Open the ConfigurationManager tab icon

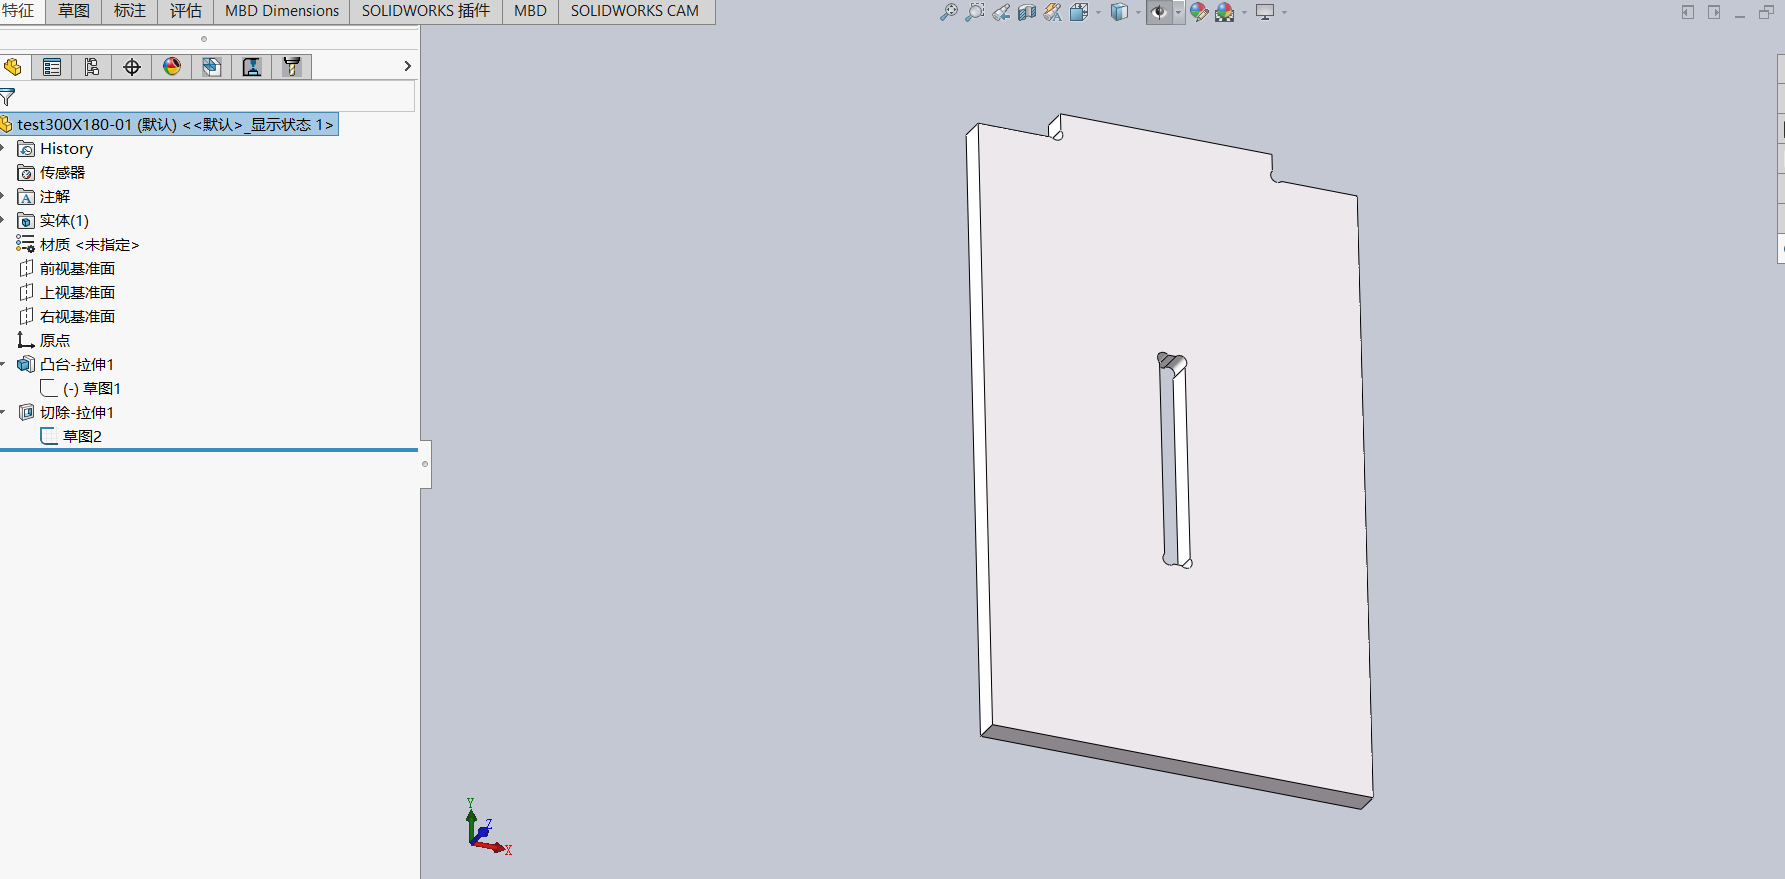tap(92, 67)
